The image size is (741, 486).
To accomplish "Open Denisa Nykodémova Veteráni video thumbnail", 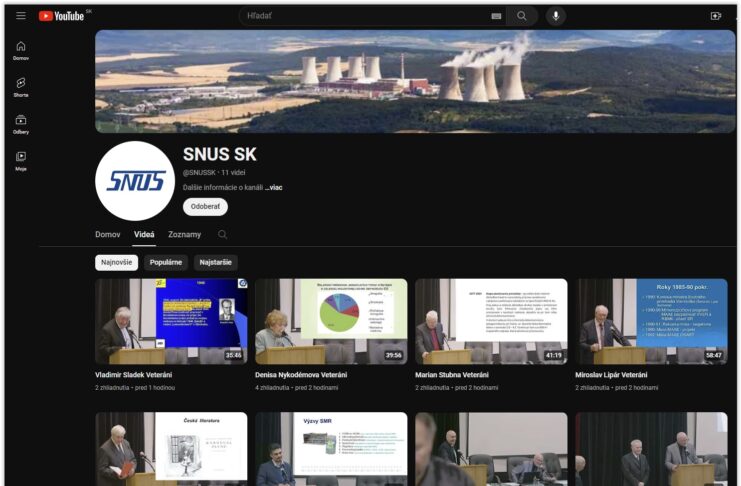I will [331, 321].
